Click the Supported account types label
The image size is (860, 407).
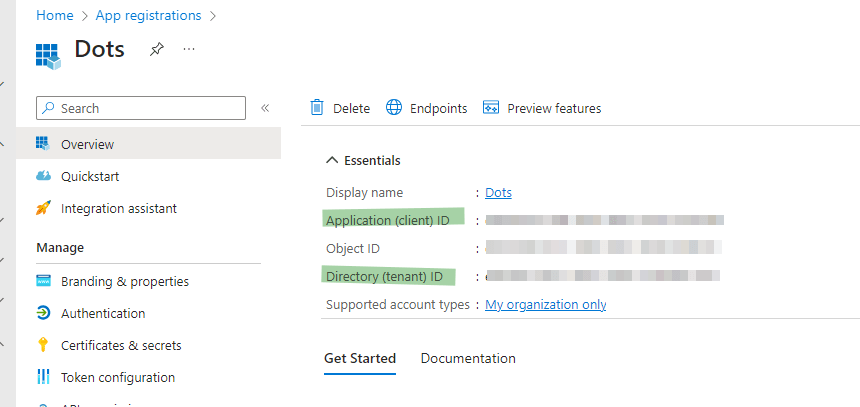[398, 304]
